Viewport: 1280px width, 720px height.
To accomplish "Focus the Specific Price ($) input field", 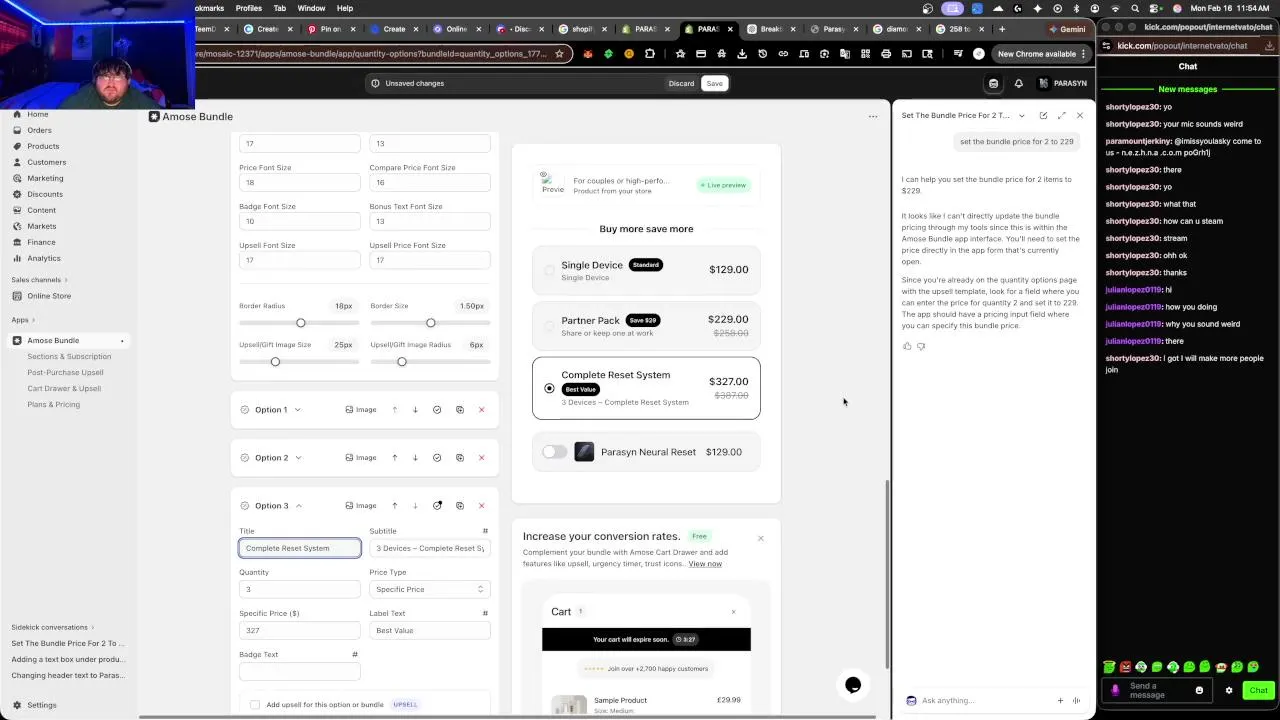I will [x=300, y=630].
